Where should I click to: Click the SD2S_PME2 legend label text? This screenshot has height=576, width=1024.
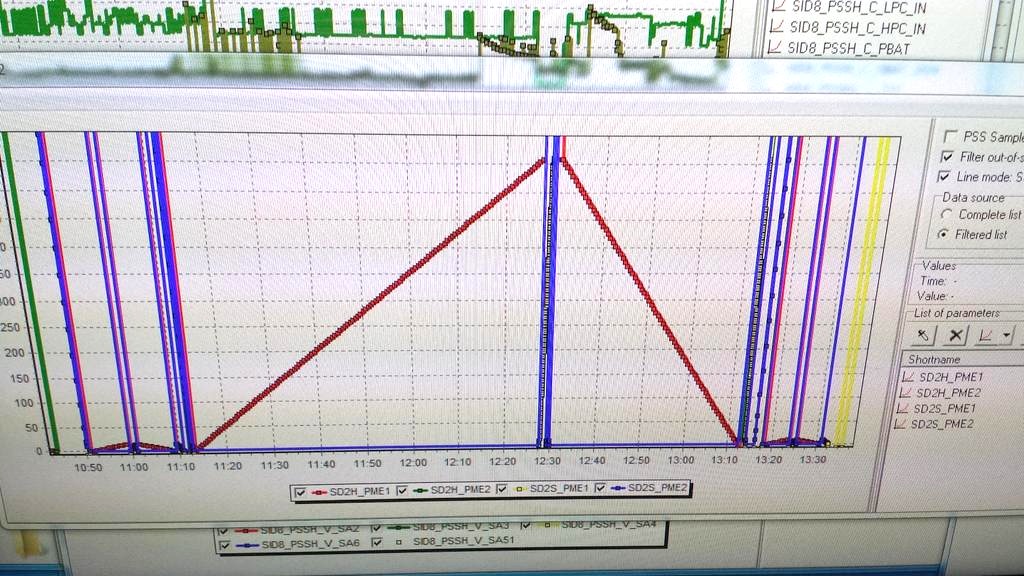(658, 487)
